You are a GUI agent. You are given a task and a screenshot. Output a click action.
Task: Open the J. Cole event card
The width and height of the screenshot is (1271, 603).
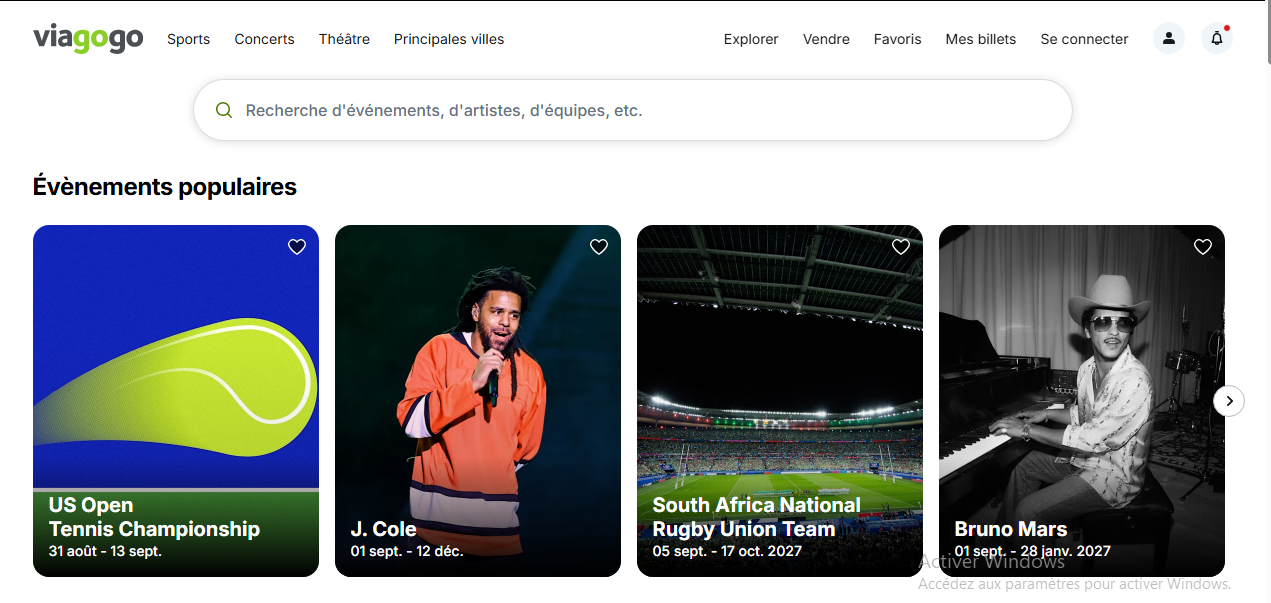478,401
